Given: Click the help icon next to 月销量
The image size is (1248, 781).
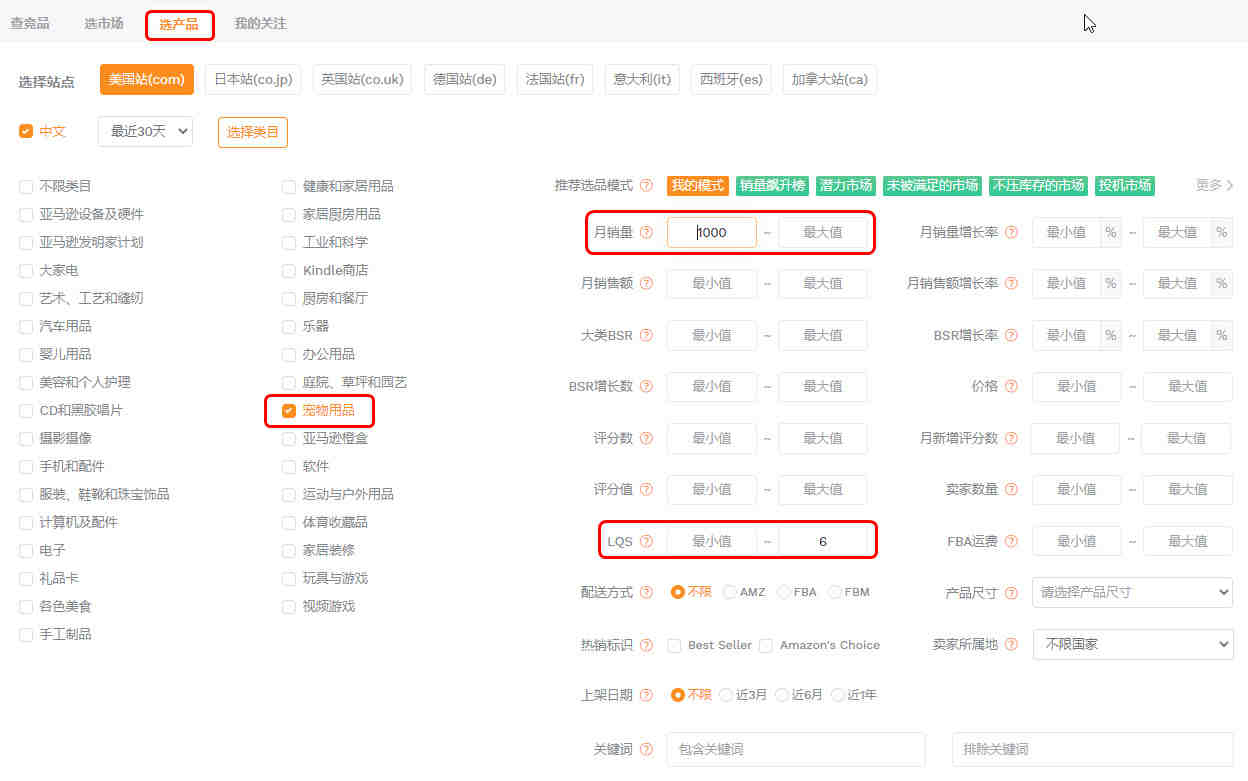Looking at the screenshot, I should [646, 232].
